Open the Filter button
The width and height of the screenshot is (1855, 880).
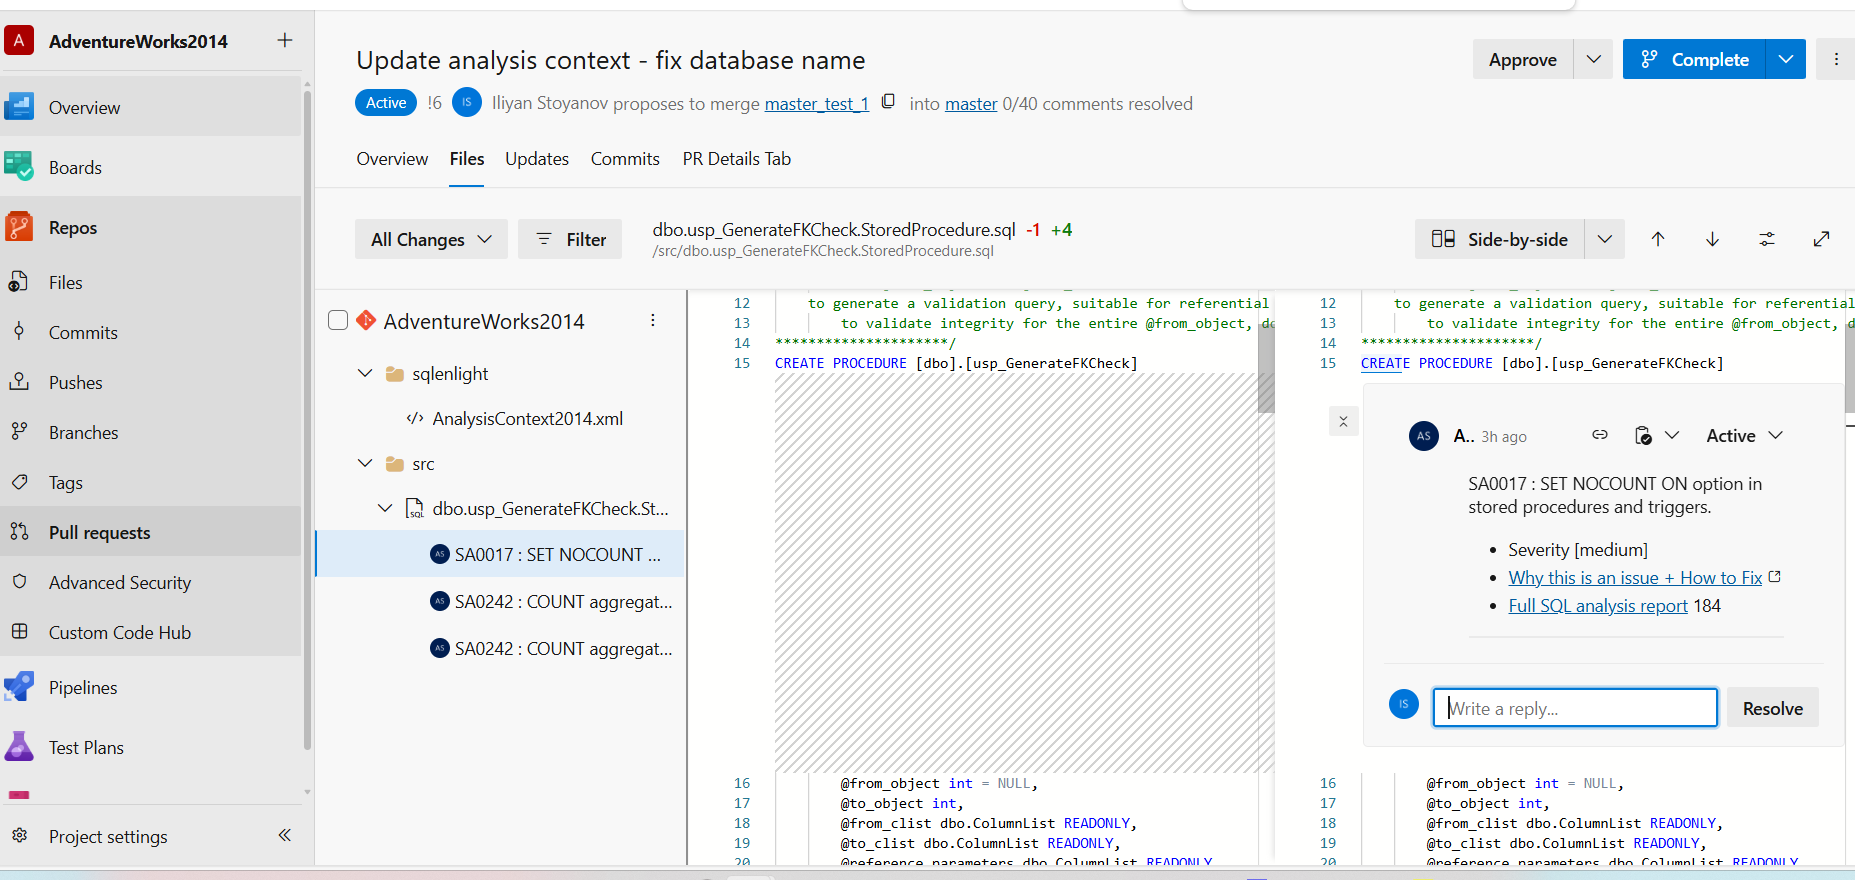(570, 239)
